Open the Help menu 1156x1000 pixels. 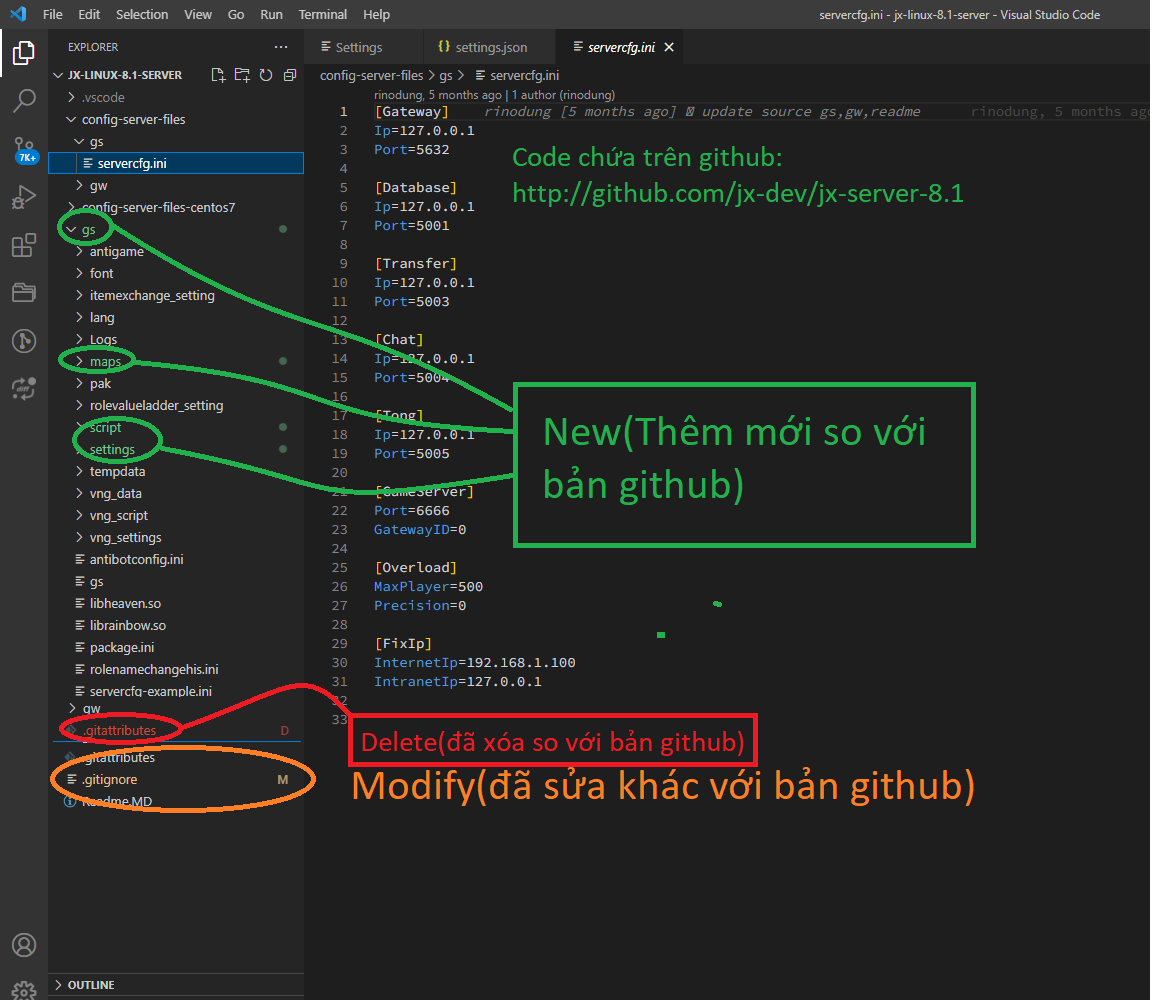pyautogui.click(x=376, y=14)
